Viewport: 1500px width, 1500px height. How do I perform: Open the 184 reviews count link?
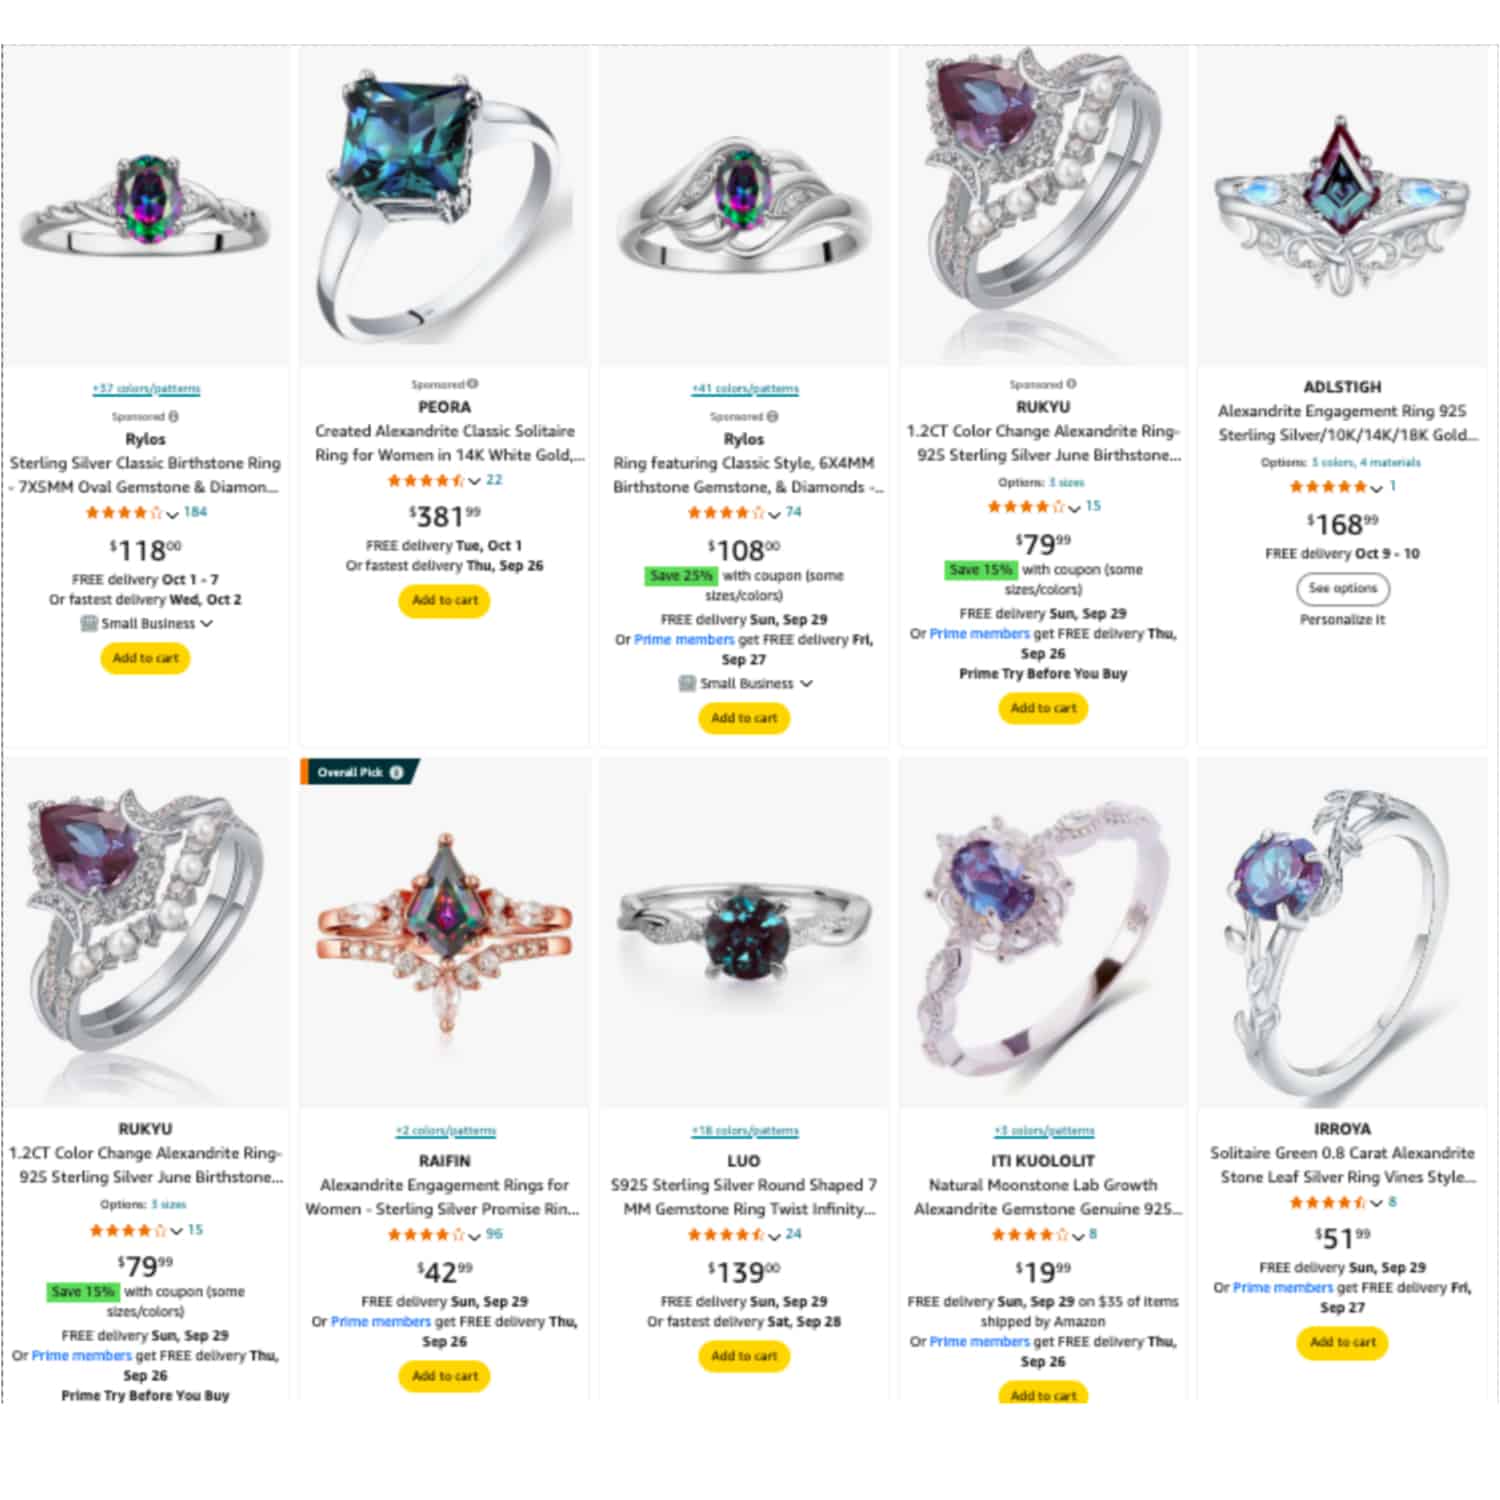pyautogui.click(x=195, y=512)
